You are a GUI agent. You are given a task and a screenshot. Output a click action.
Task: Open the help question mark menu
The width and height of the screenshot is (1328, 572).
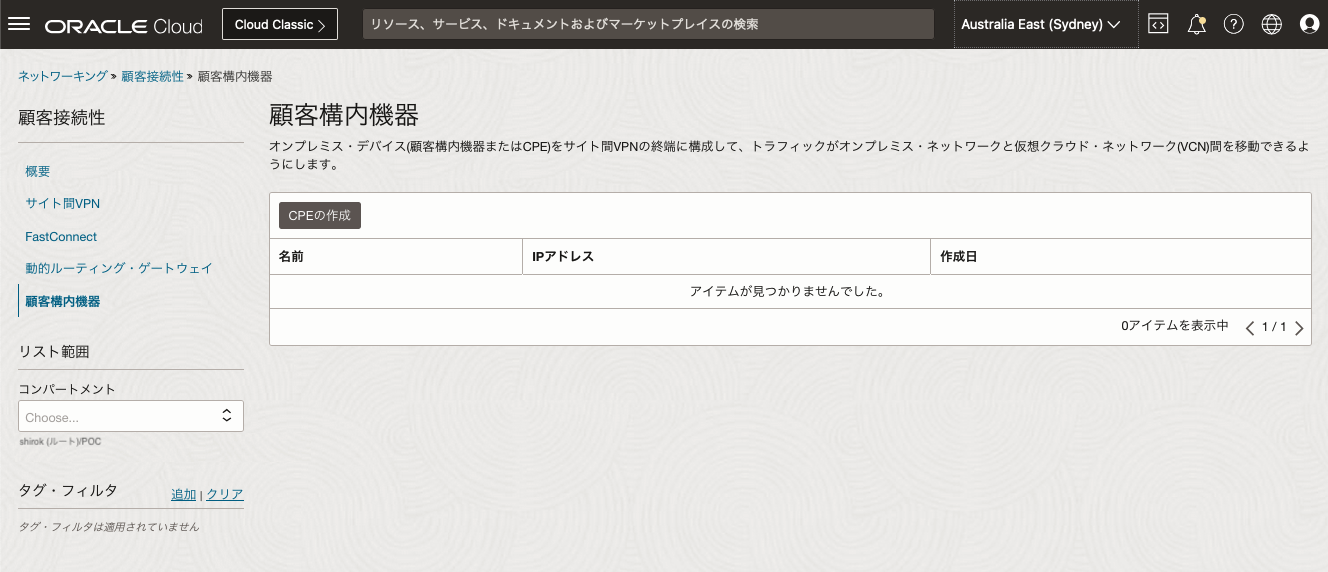pyautogui.click(x=1234, y=25)
